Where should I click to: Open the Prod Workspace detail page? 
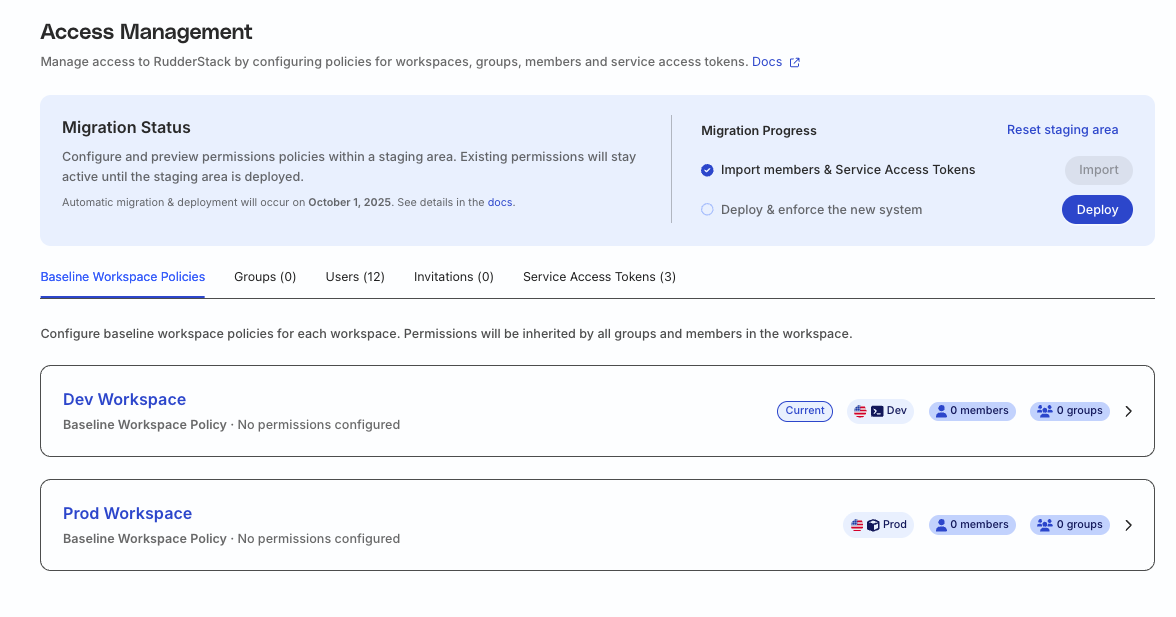pyautogui.click(x=127, y=513)
